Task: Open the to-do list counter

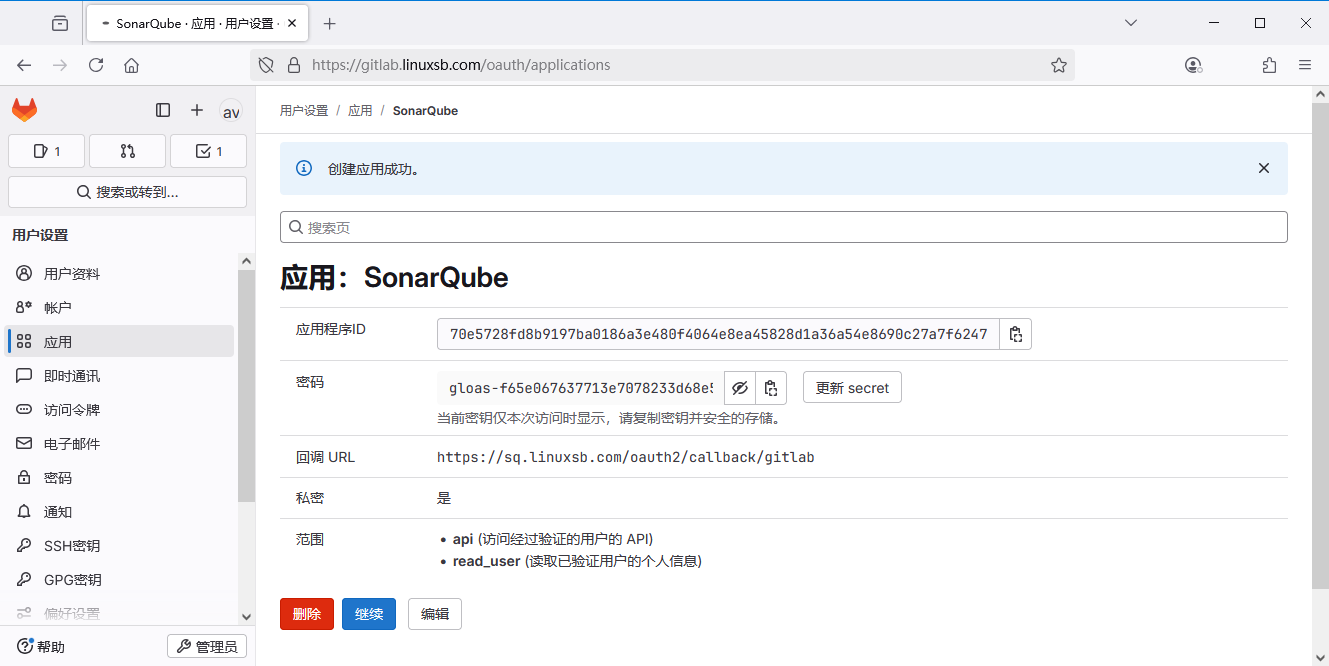Action: [208, 151]
